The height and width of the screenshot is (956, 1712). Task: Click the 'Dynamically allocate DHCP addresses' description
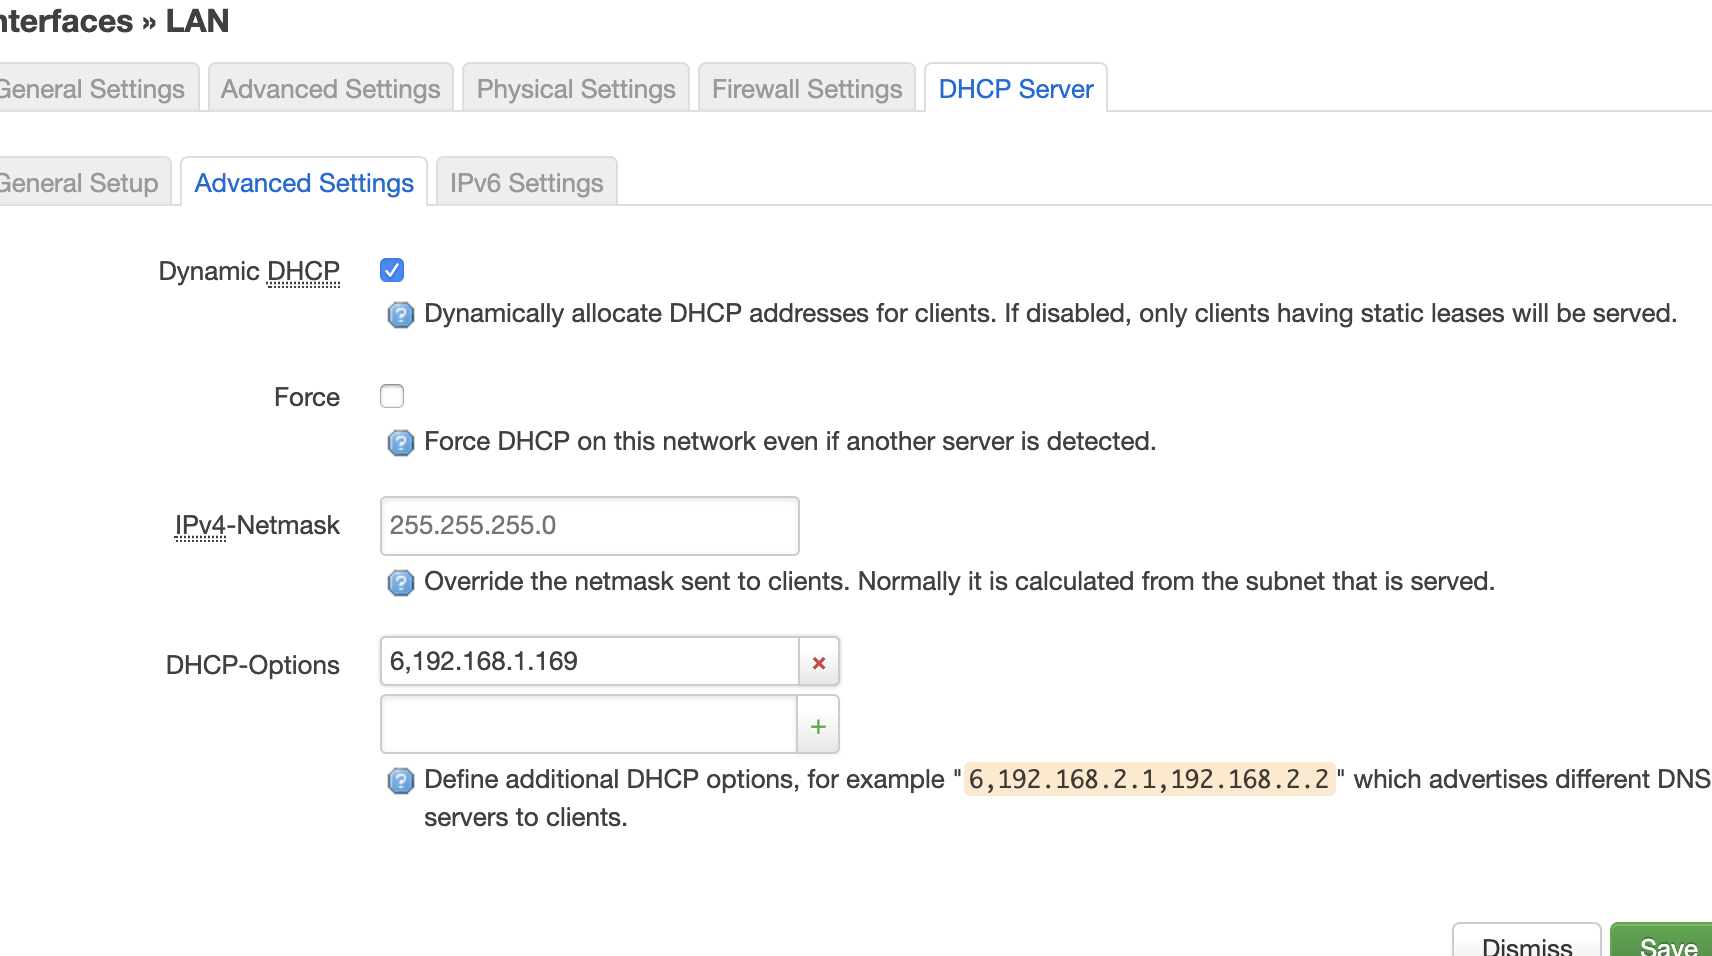point(1050,313)
